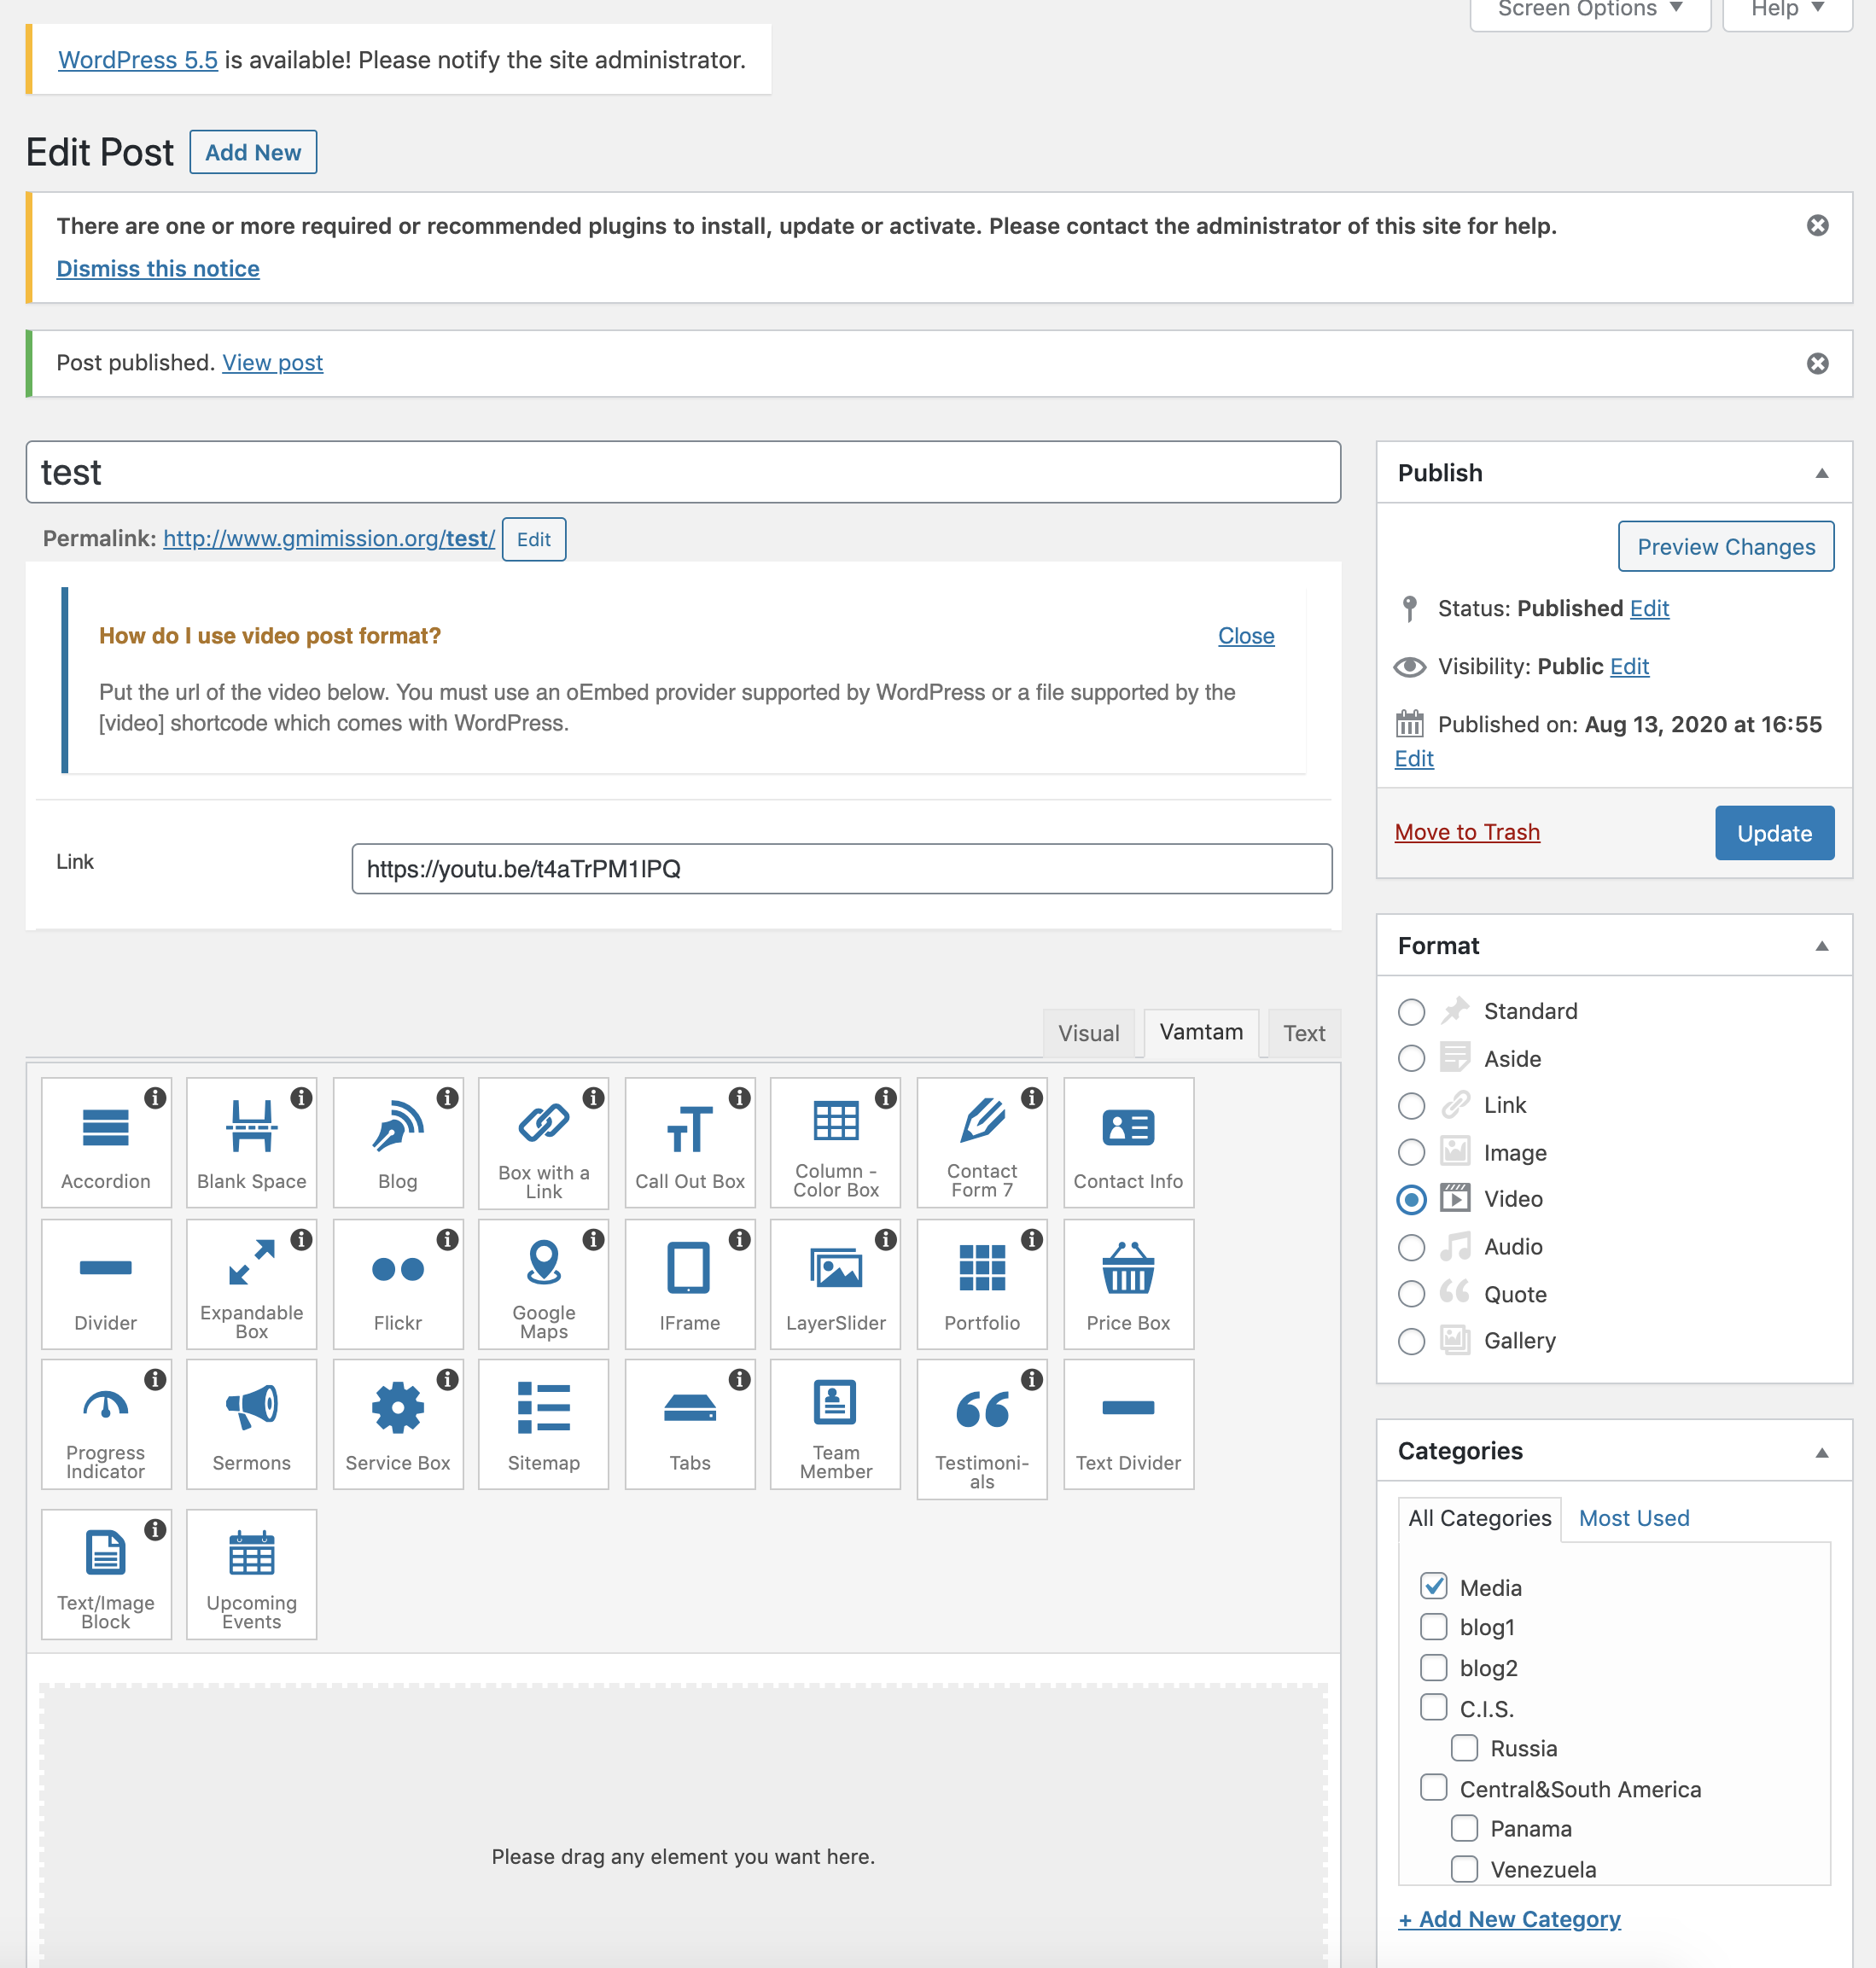Switch to the Visual editor tab
Screen dimensions: 1876x1968
coord(1088,1033)
